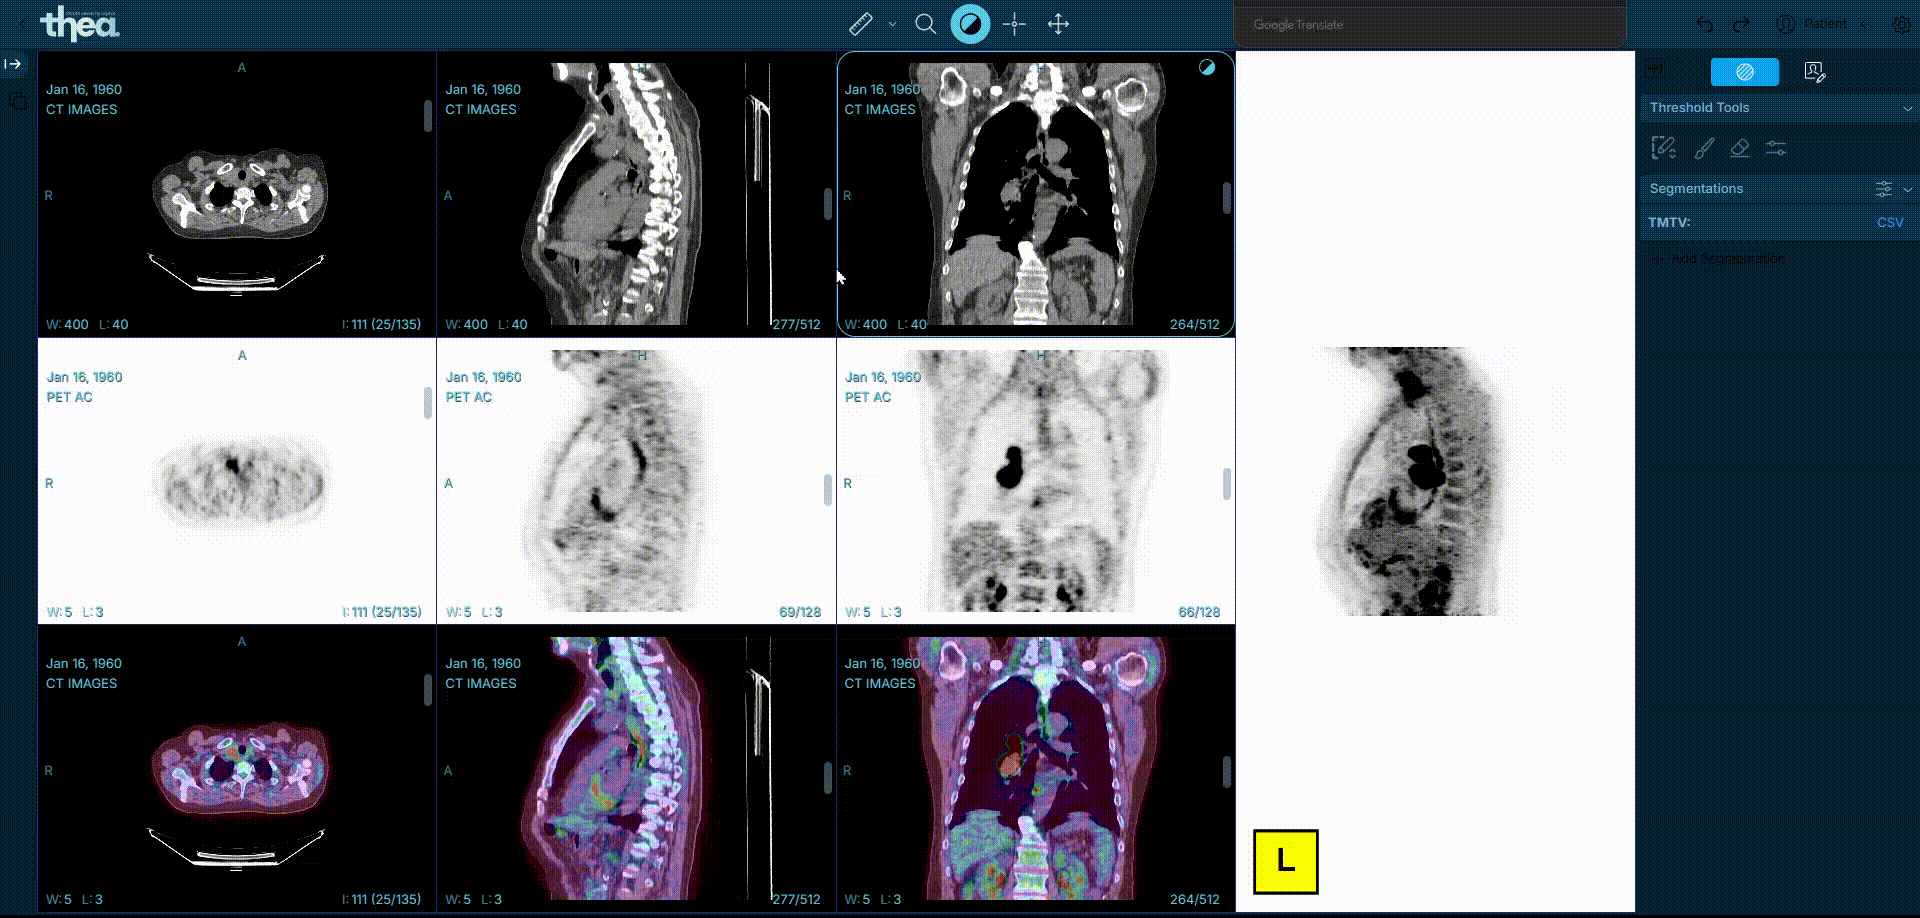Open measurement tool options dropdown arrow

892,24
